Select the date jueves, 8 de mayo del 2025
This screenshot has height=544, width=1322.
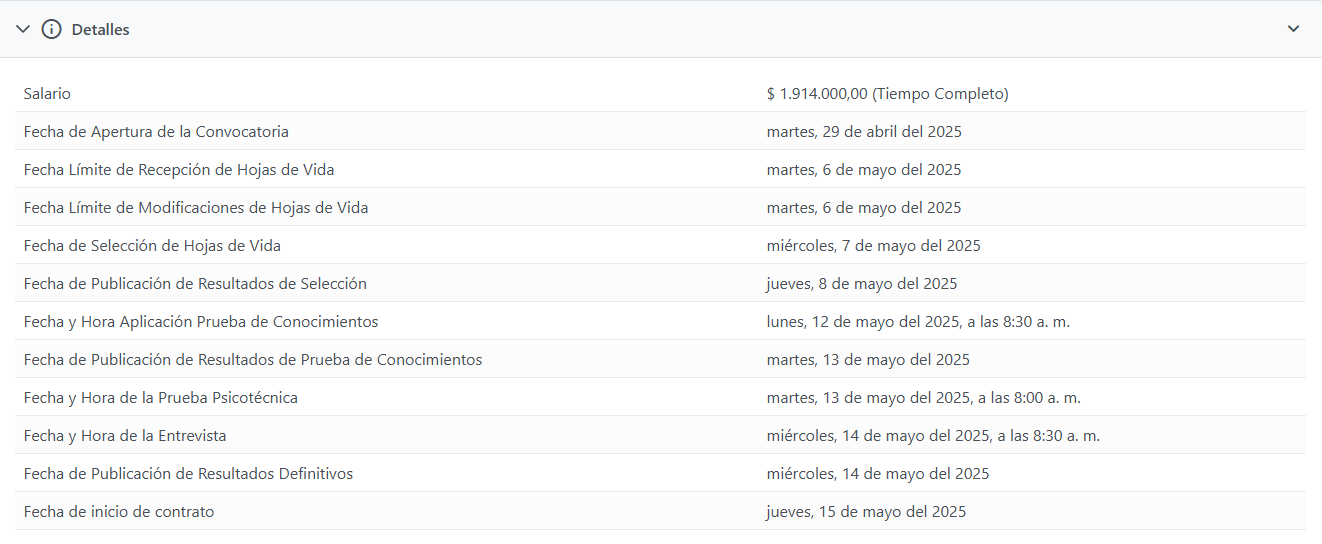(861, 284)
